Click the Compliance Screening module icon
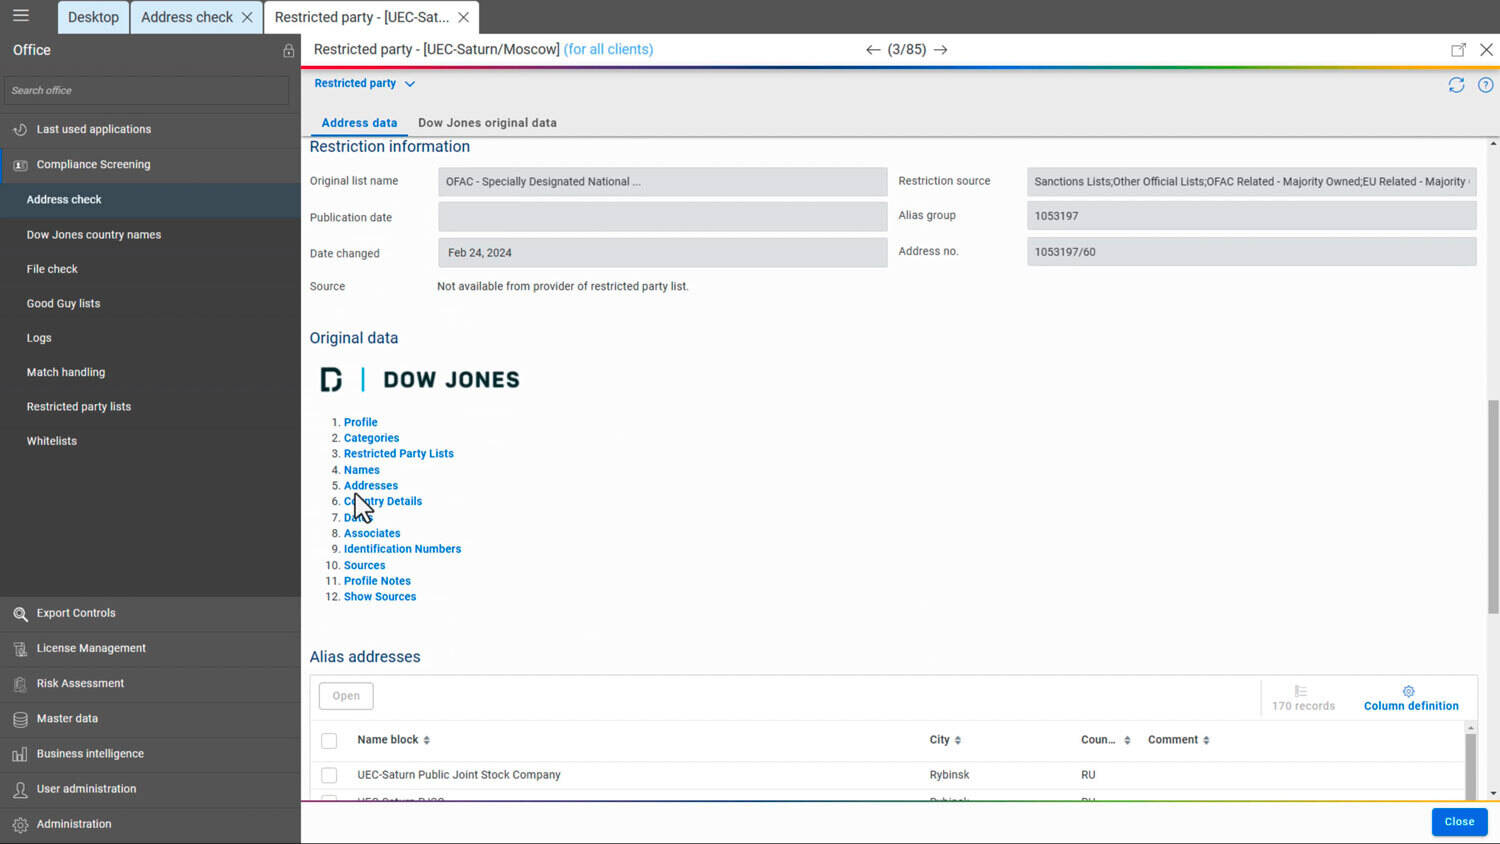The width and height of the screenshot is (1500, 844). [20, 165]
